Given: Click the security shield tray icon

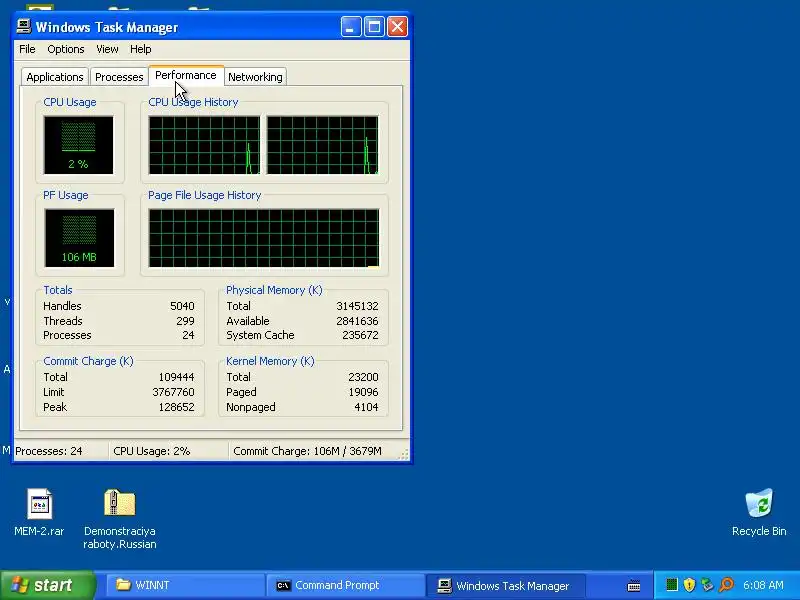Looking at the screenshot, I should 689,585.
